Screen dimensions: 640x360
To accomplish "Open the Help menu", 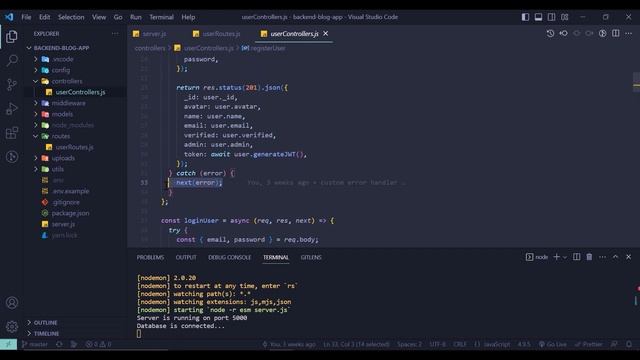I will [x=188, y=17].
